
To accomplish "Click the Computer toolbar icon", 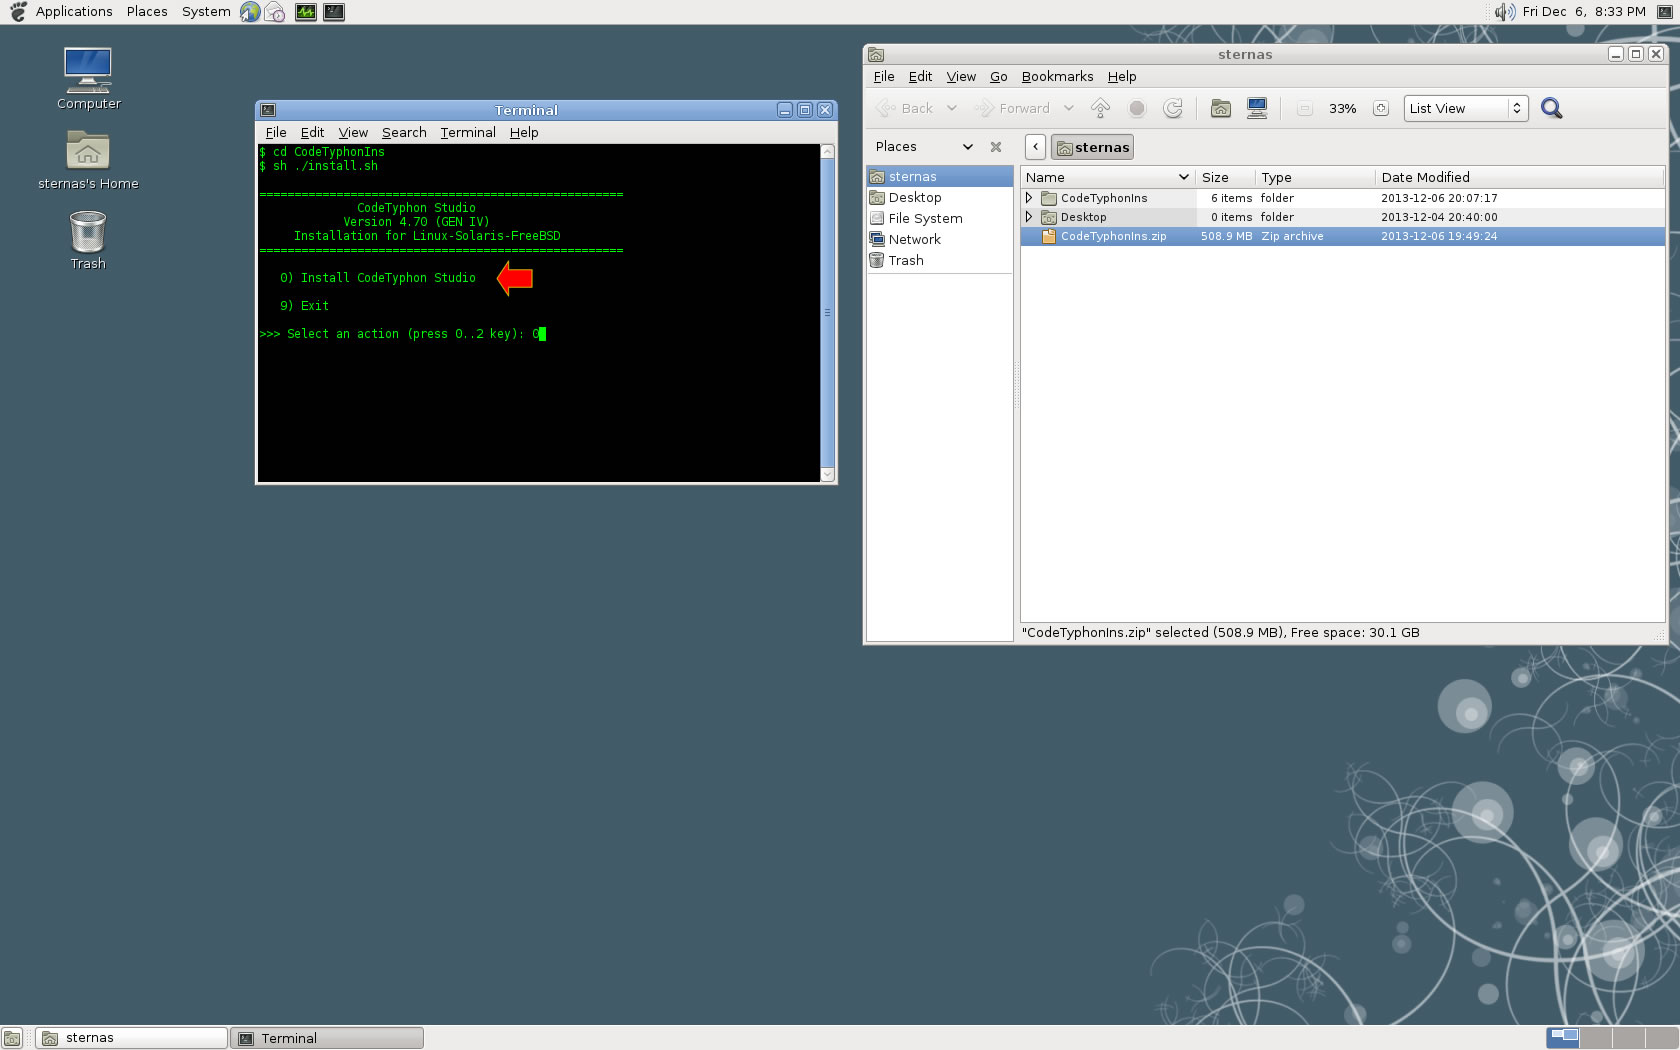I will coord(1257,108).
